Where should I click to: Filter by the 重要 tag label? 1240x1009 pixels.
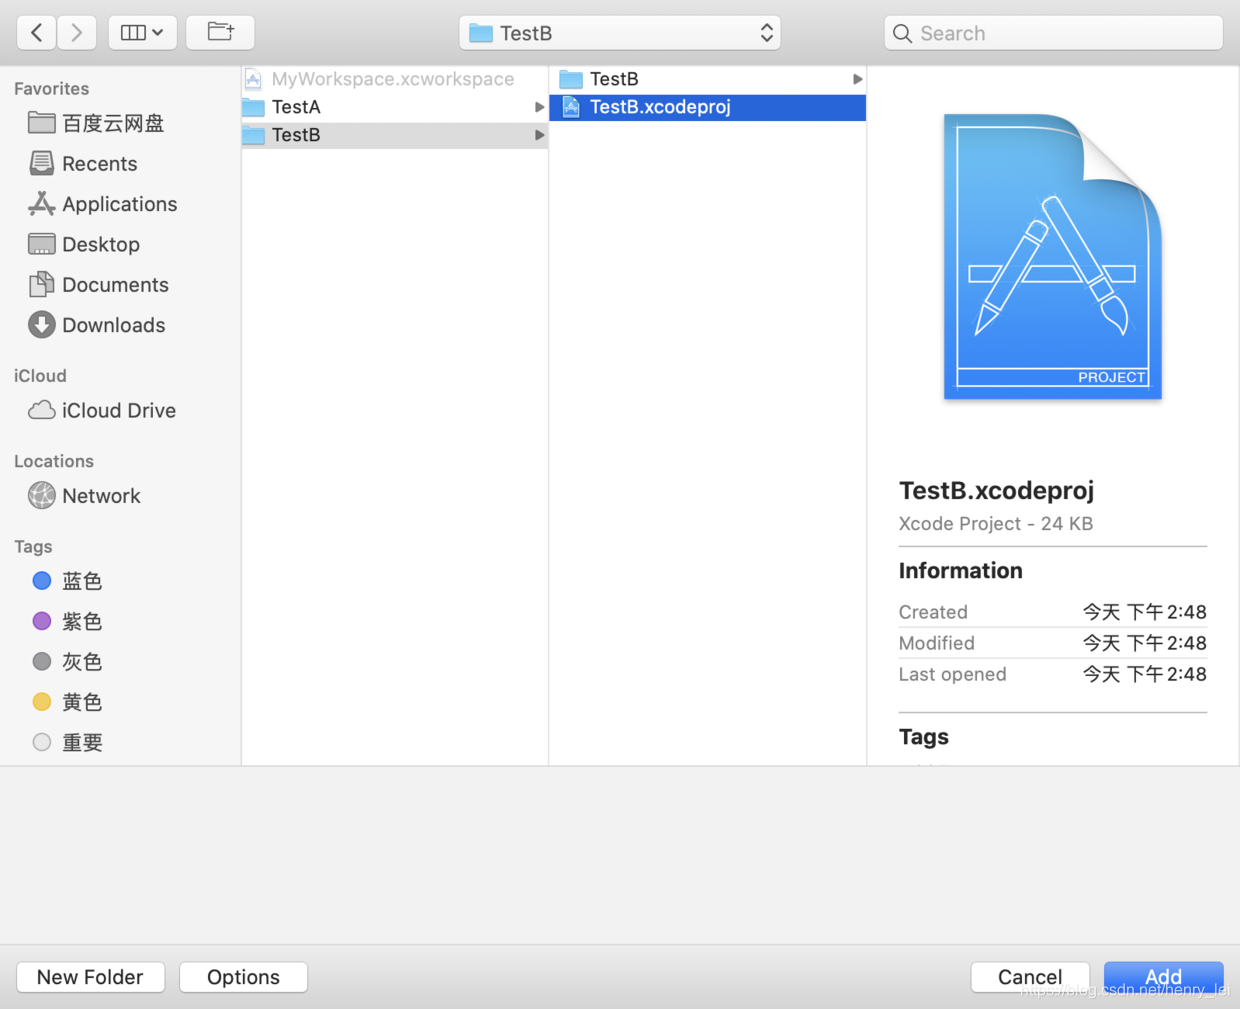82,742
